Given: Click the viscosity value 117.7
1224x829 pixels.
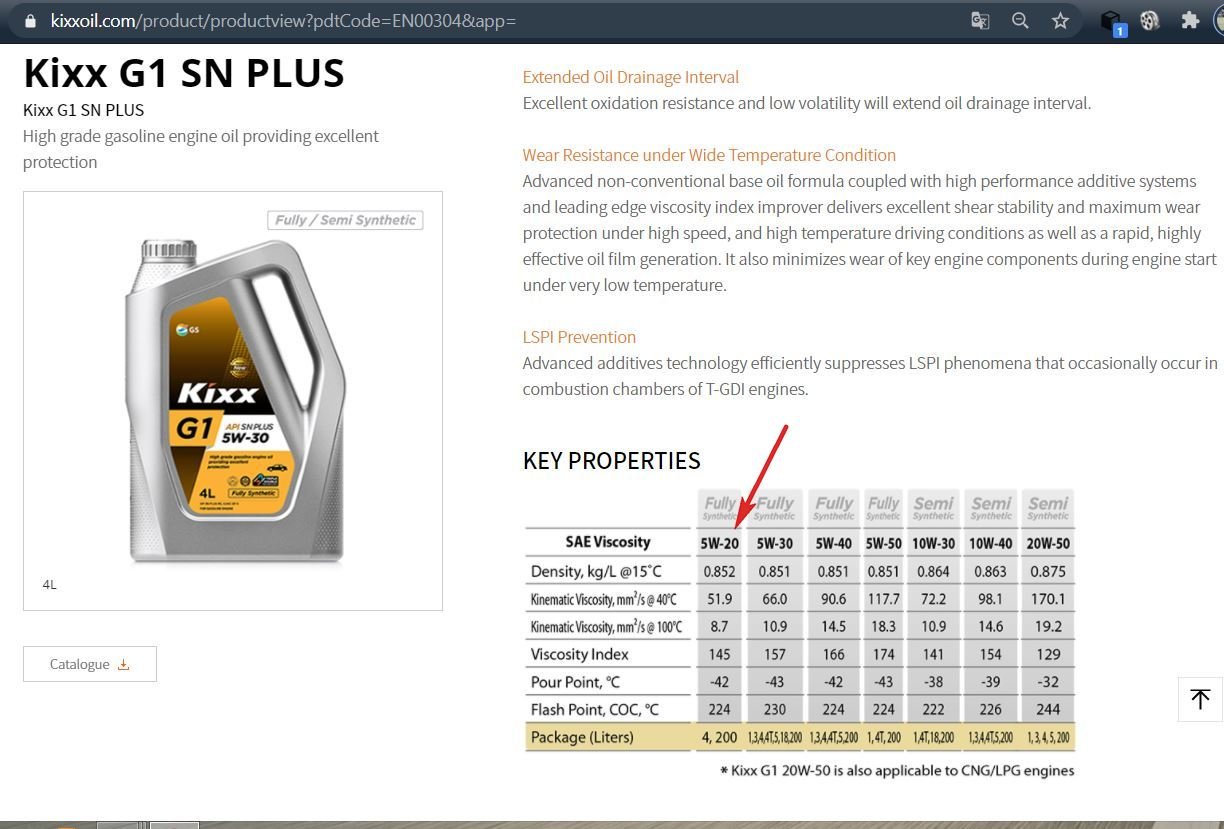Looking at the screenshot, I should point(884,599).
